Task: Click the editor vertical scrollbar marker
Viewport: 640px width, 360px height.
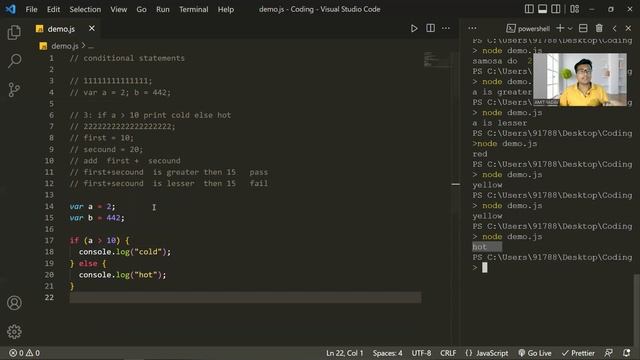Action: point(456,184)
